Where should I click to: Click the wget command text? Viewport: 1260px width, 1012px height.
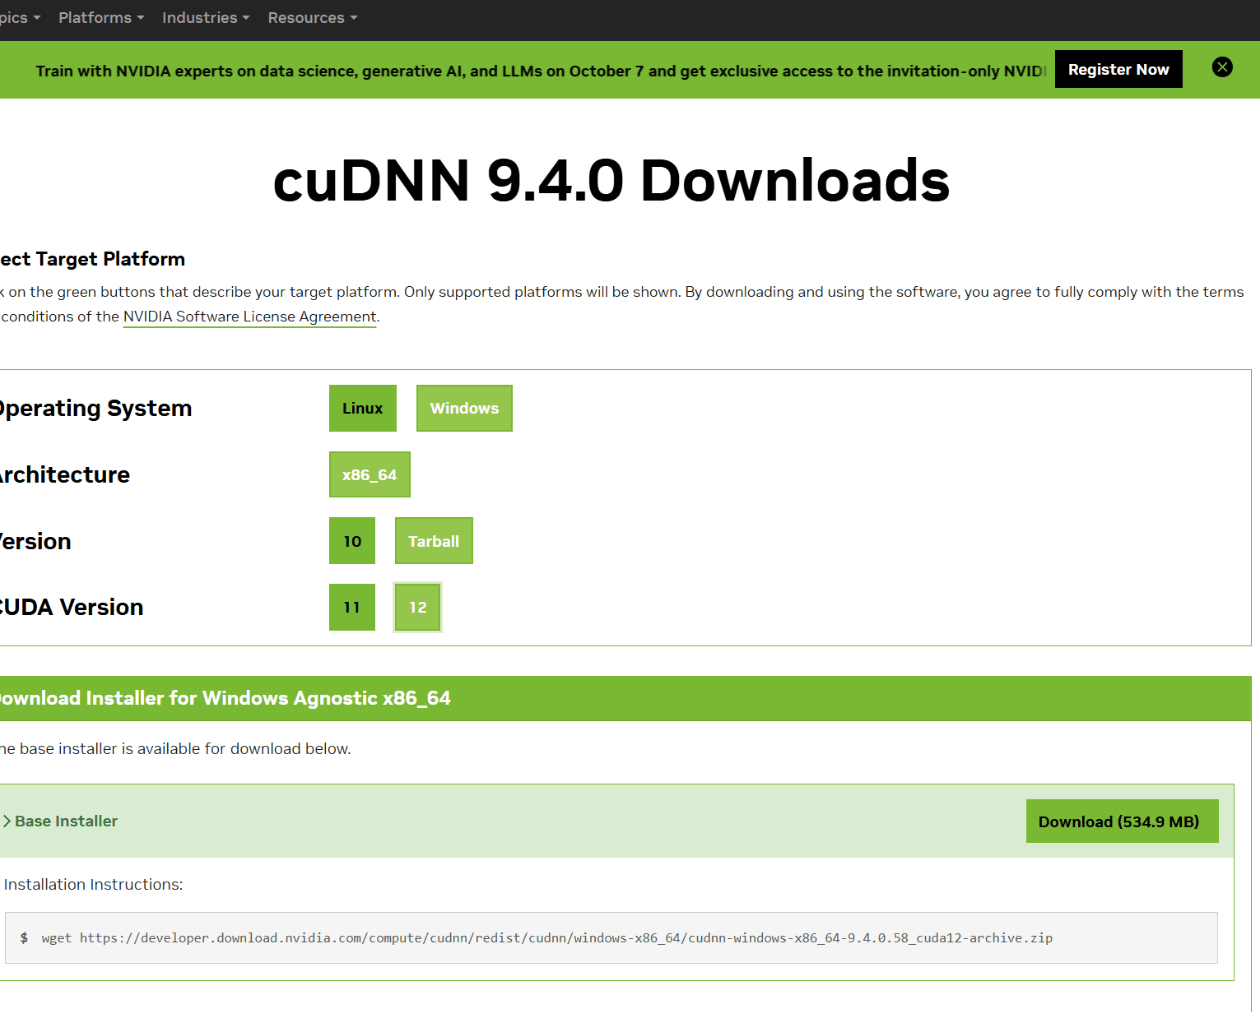coord(547,938)
